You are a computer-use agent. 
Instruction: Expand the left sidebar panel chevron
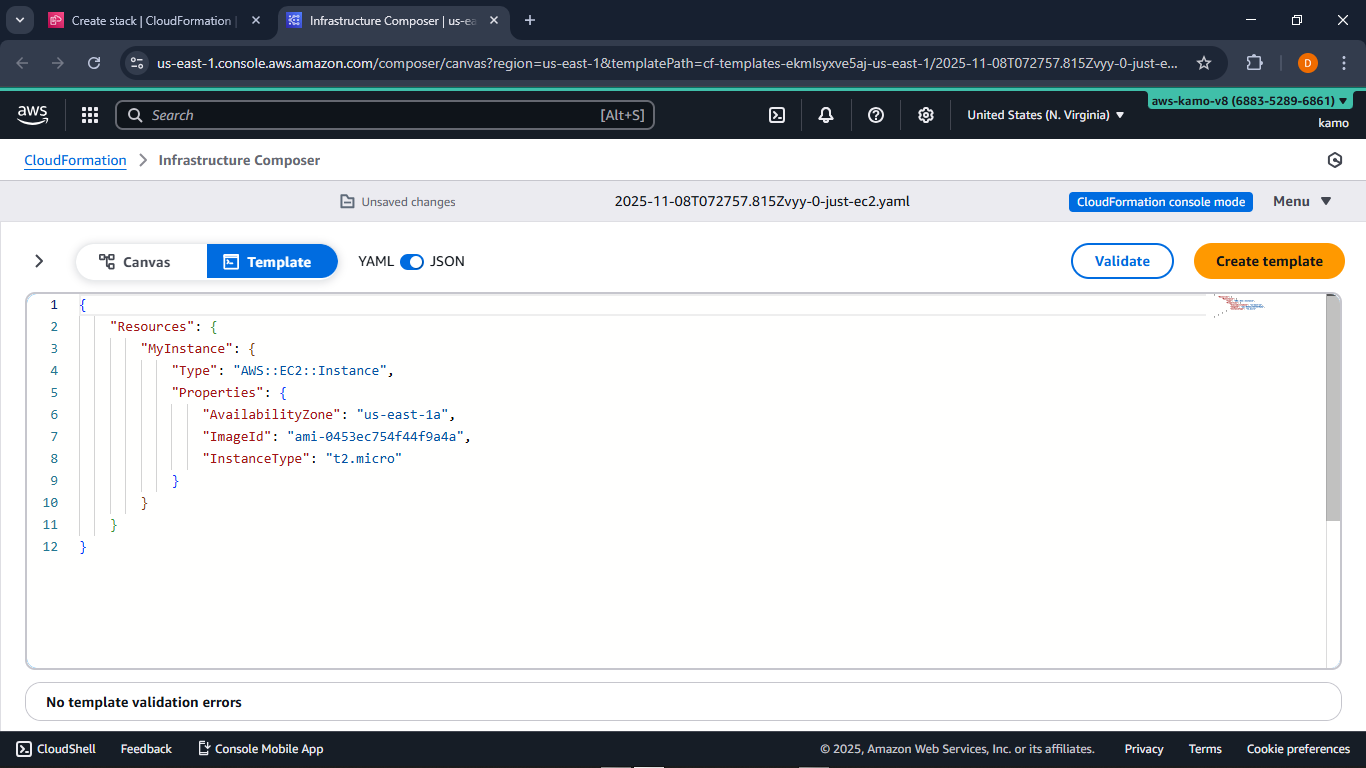click(39, 261)
